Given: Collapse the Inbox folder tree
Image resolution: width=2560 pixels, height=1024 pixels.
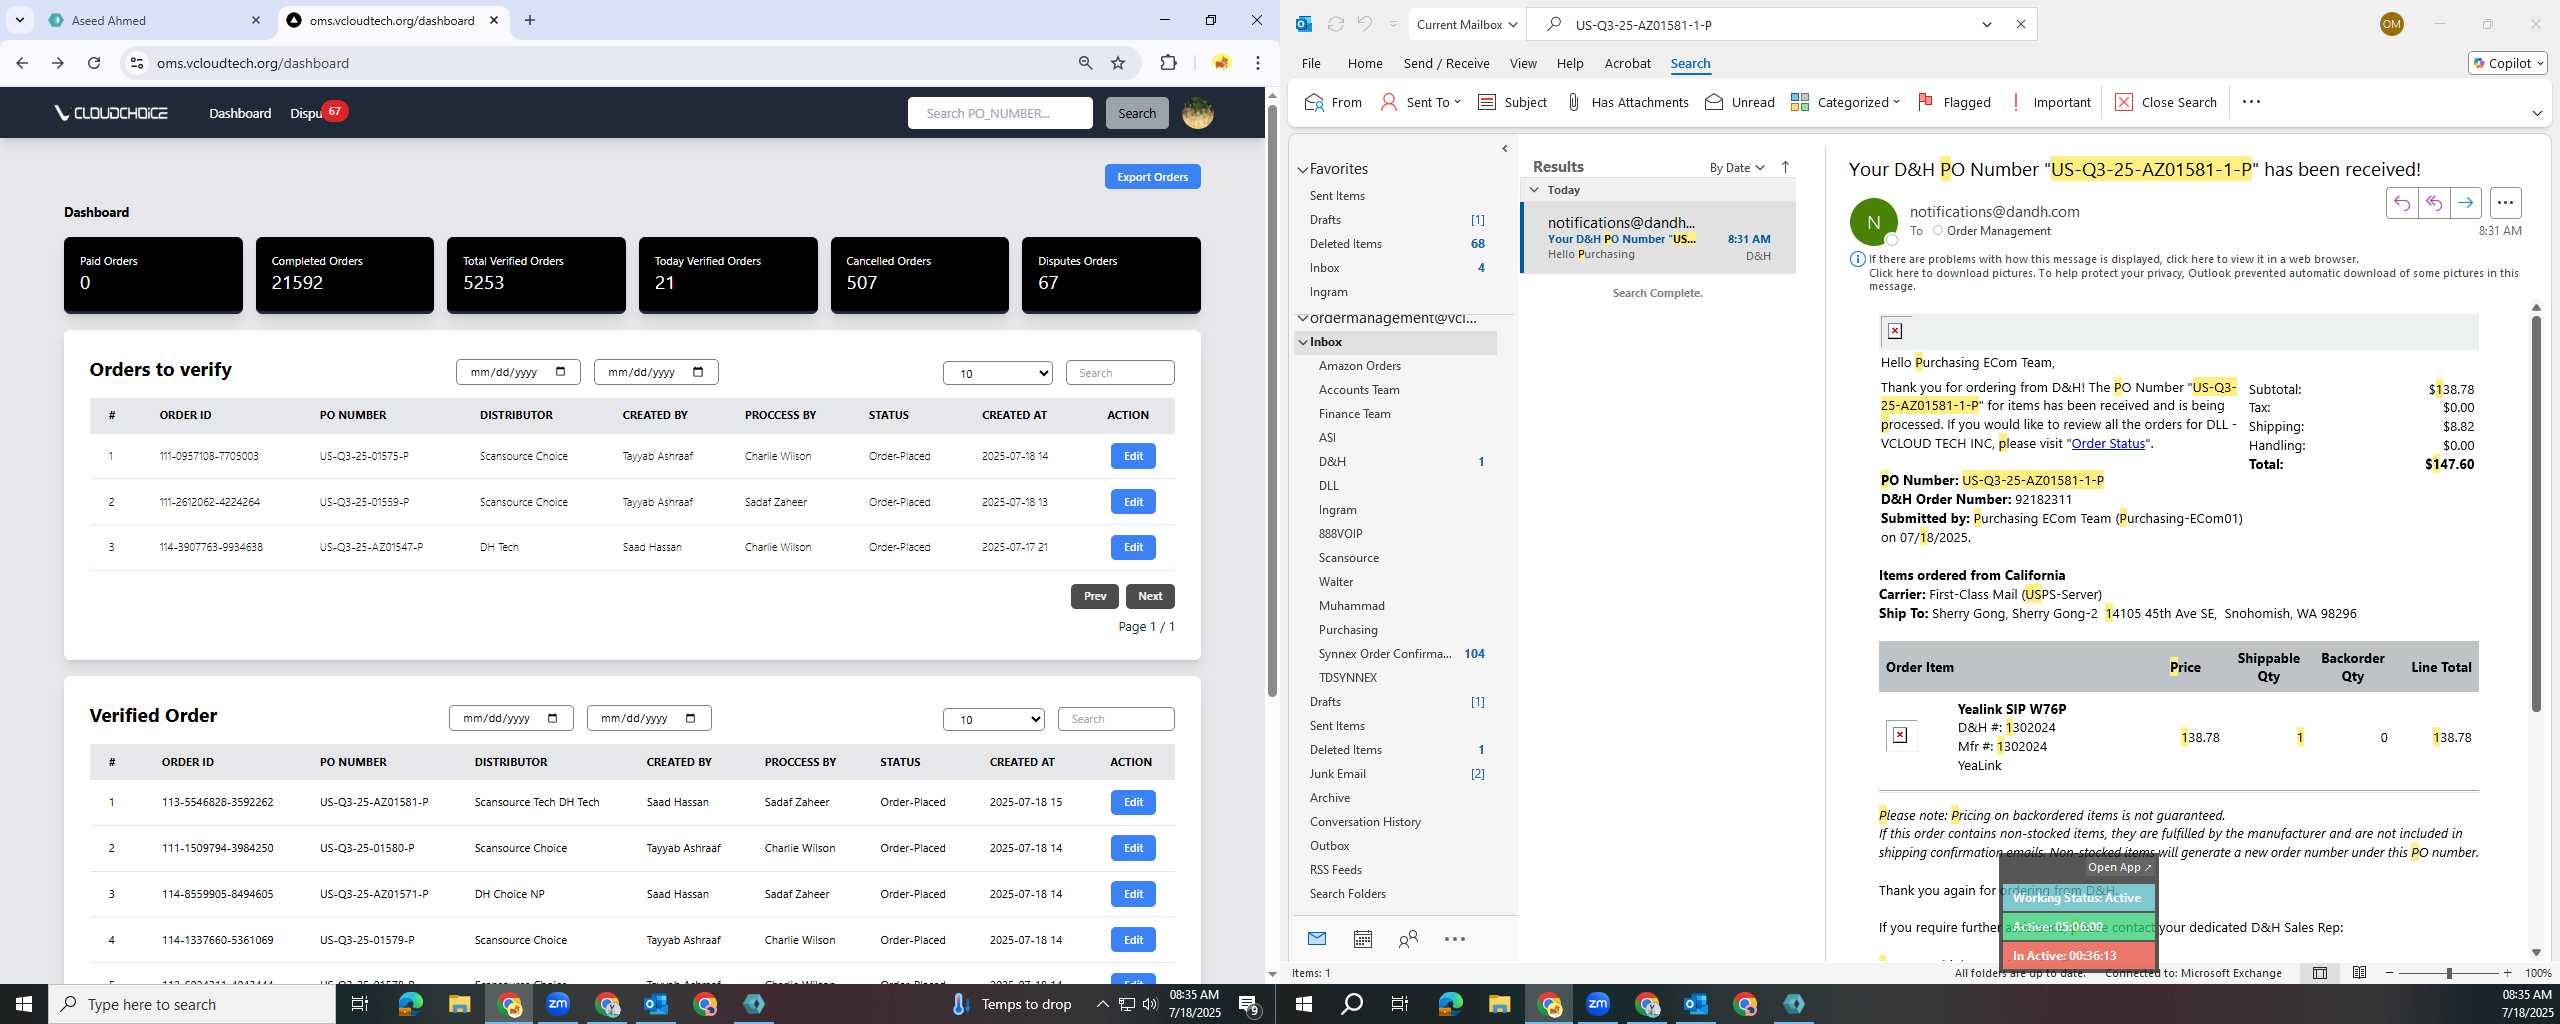Looking at the screenshot, I should pos(1303,342).
